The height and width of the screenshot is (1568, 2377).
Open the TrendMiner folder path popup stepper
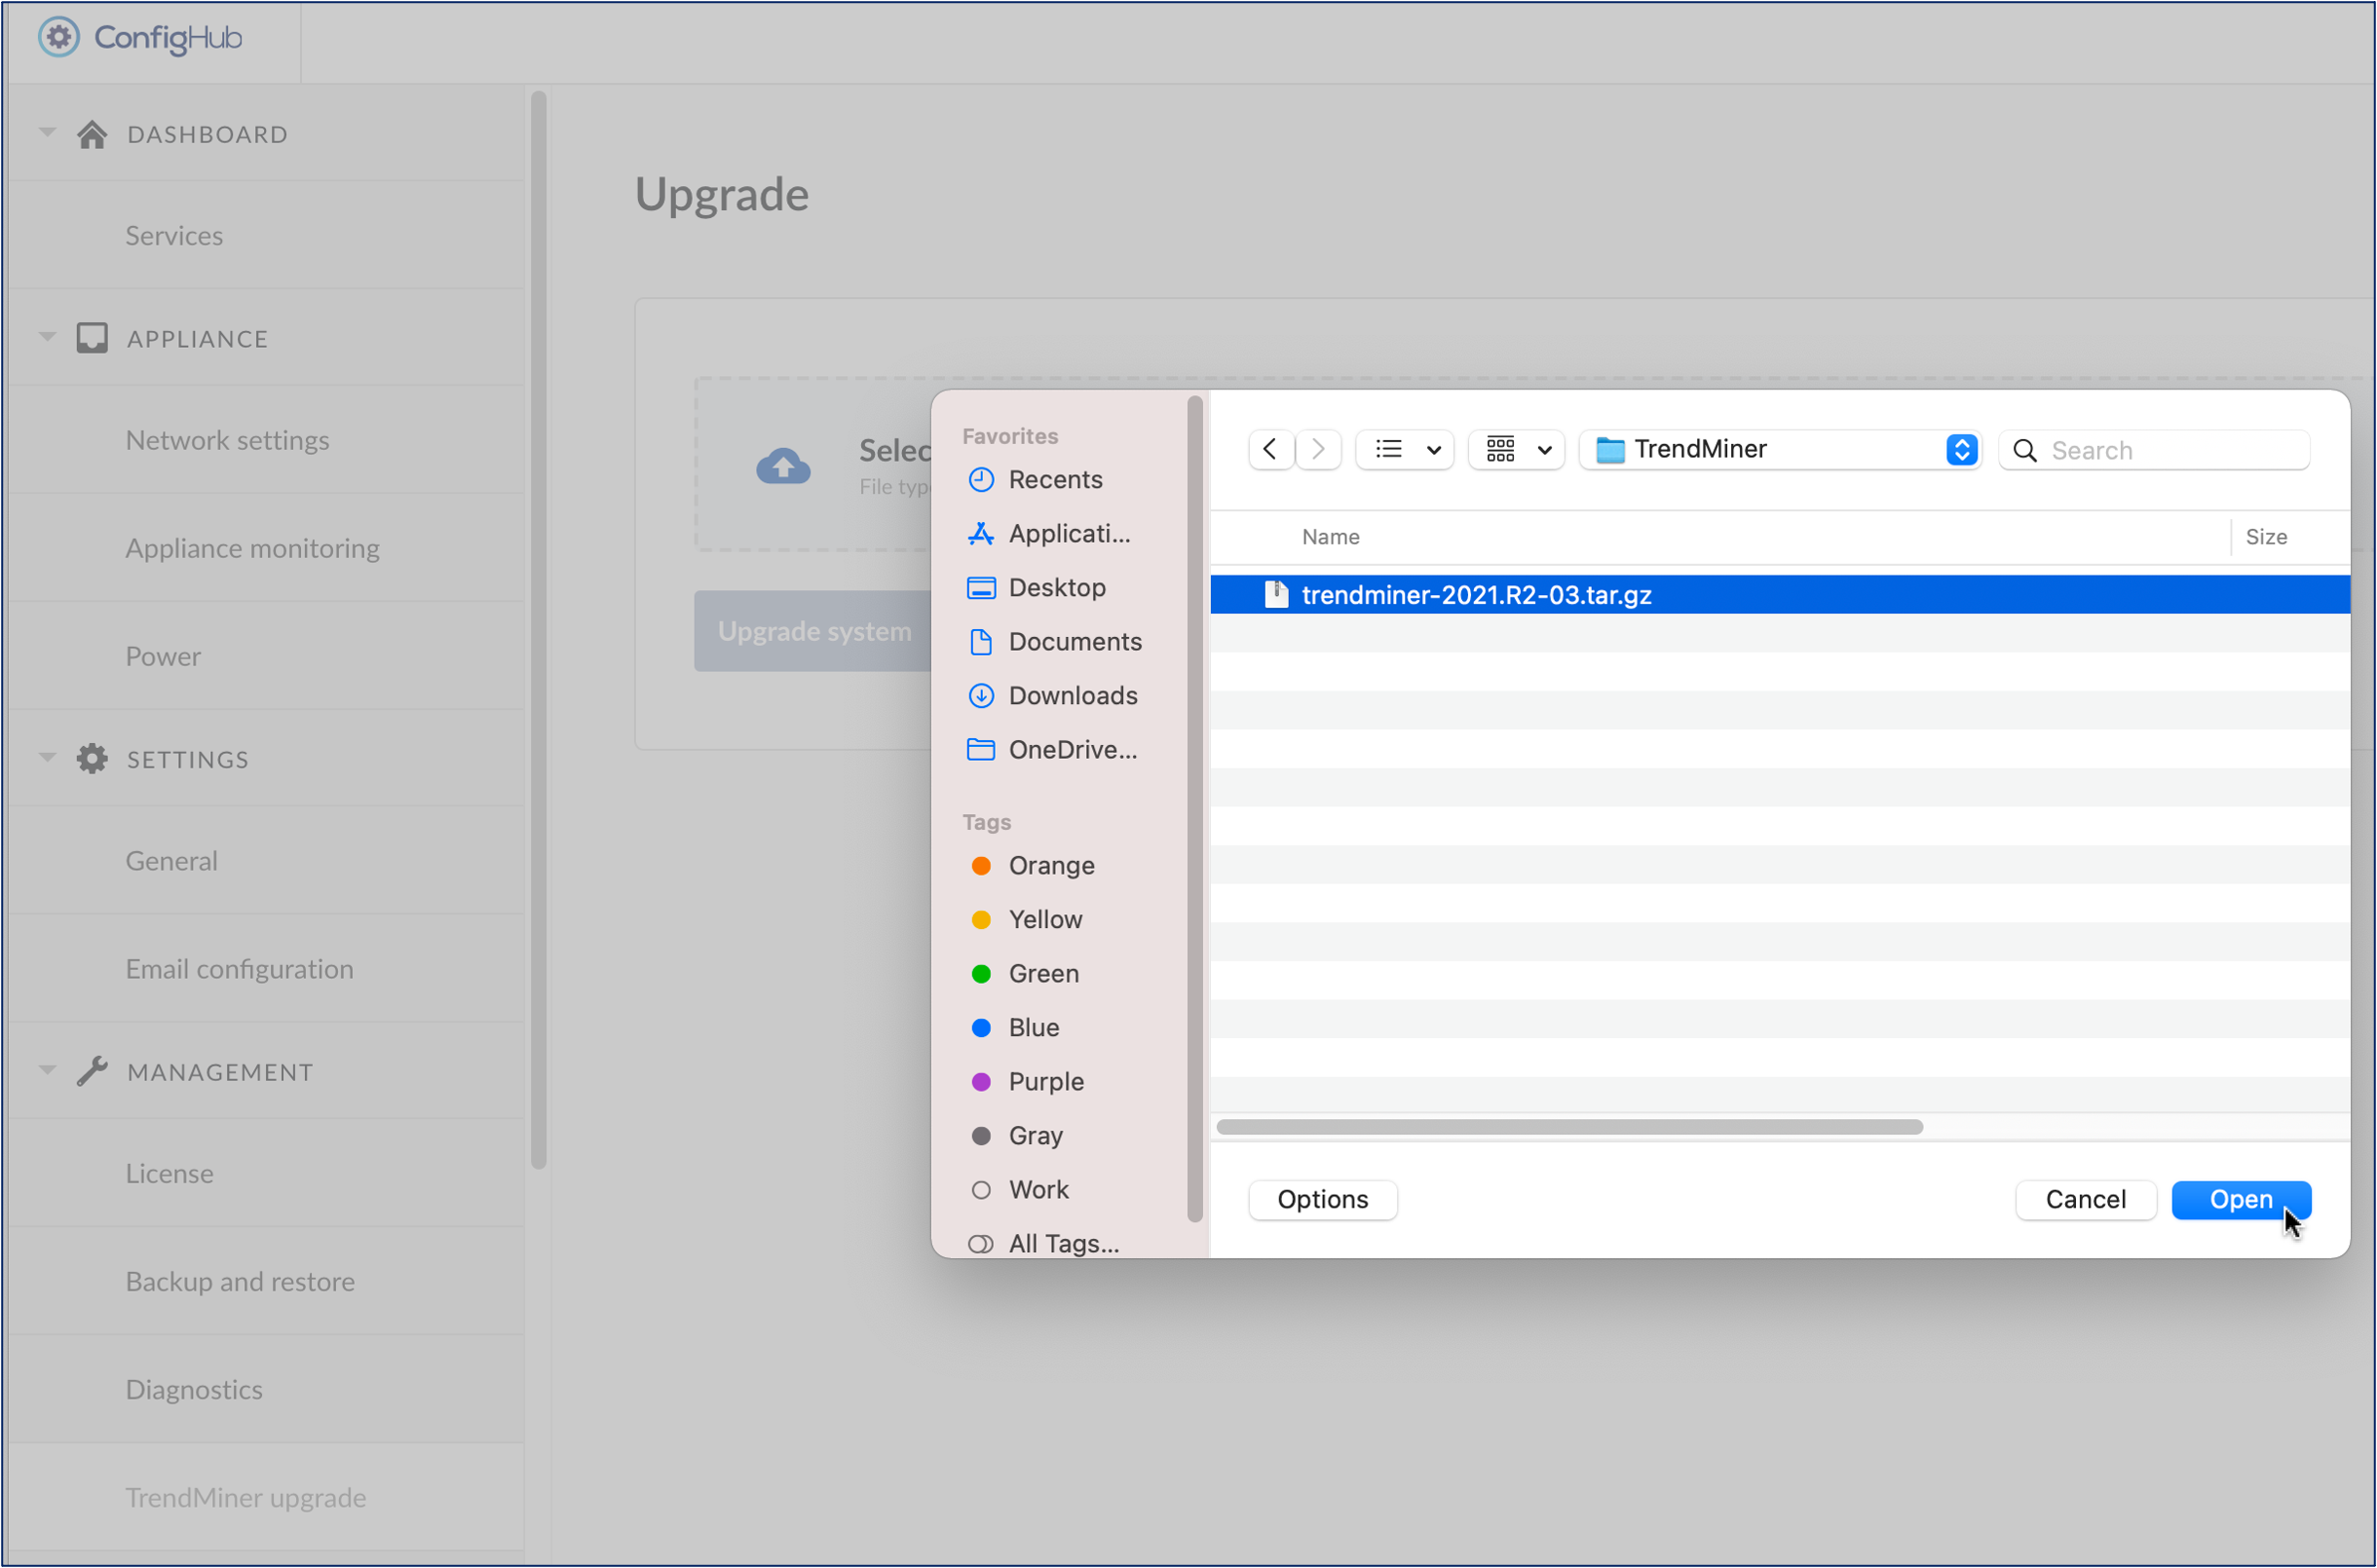(1962, 450)
